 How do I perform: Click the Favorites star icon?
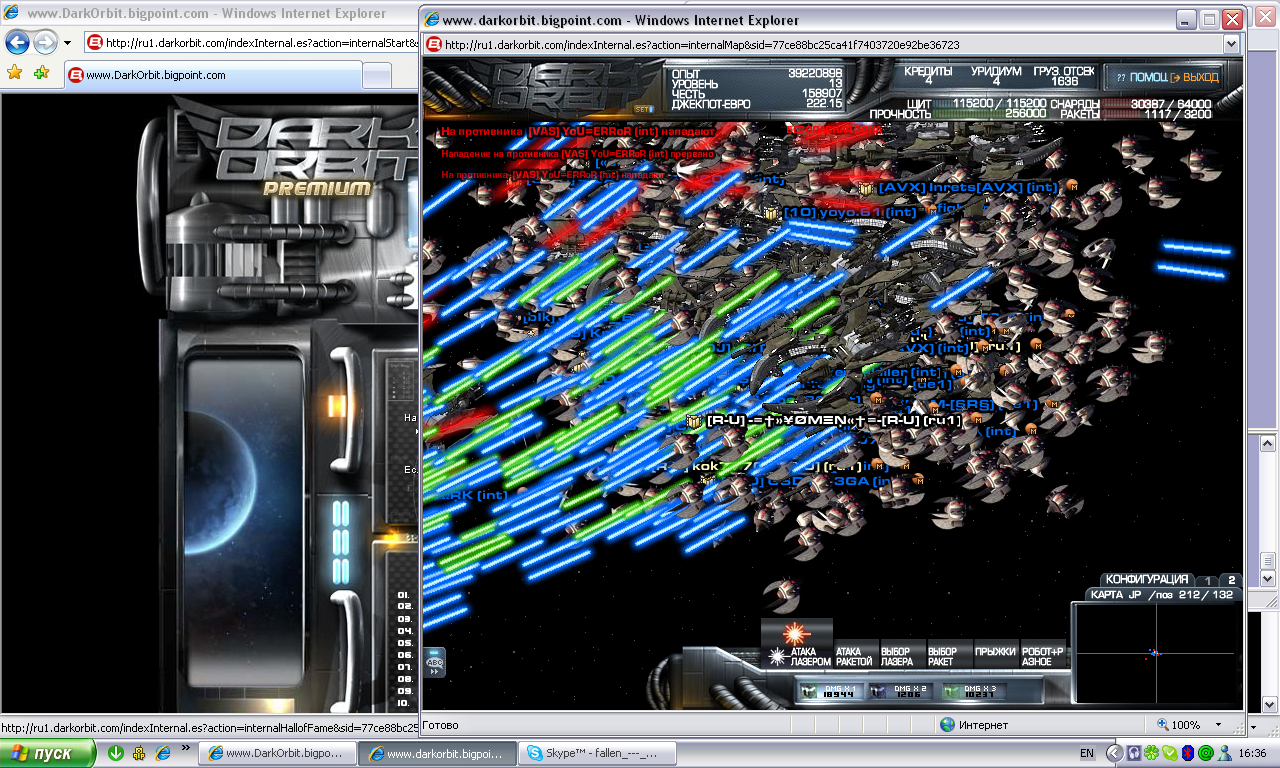(14, 73)
